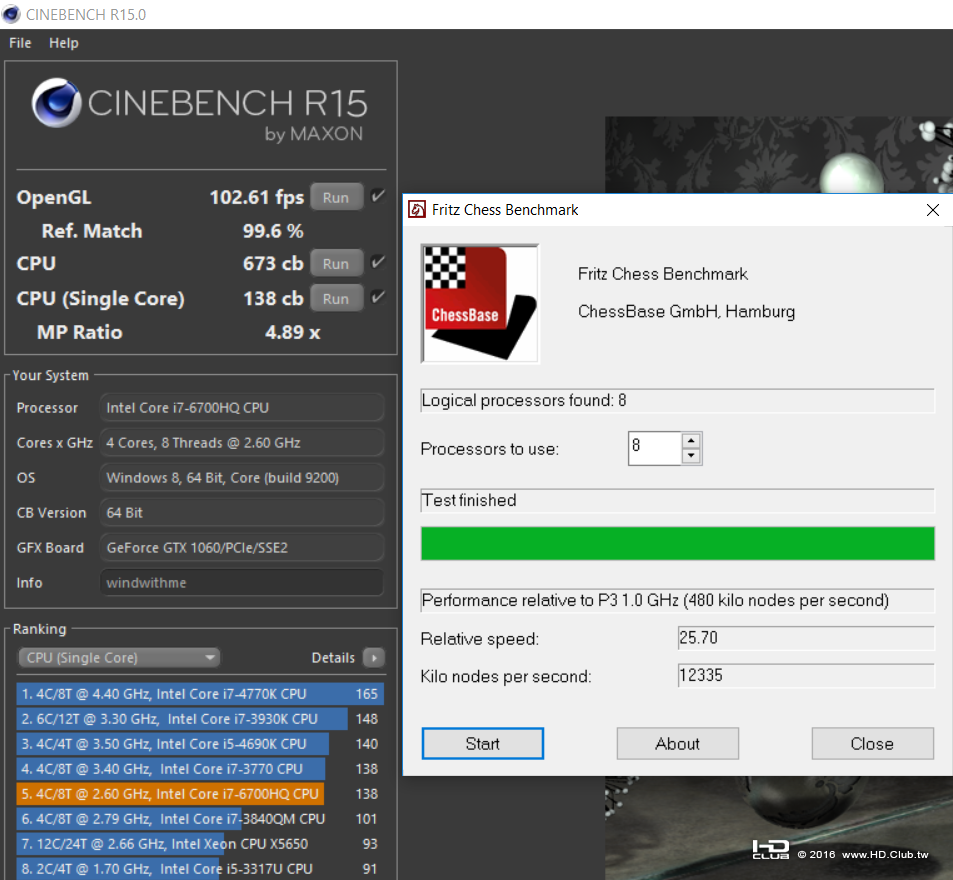Viewport: 953px width, 880px height.
Task: Select ranking row Intel Core i7-4770K CPU
Action: [x=200, y=694]
